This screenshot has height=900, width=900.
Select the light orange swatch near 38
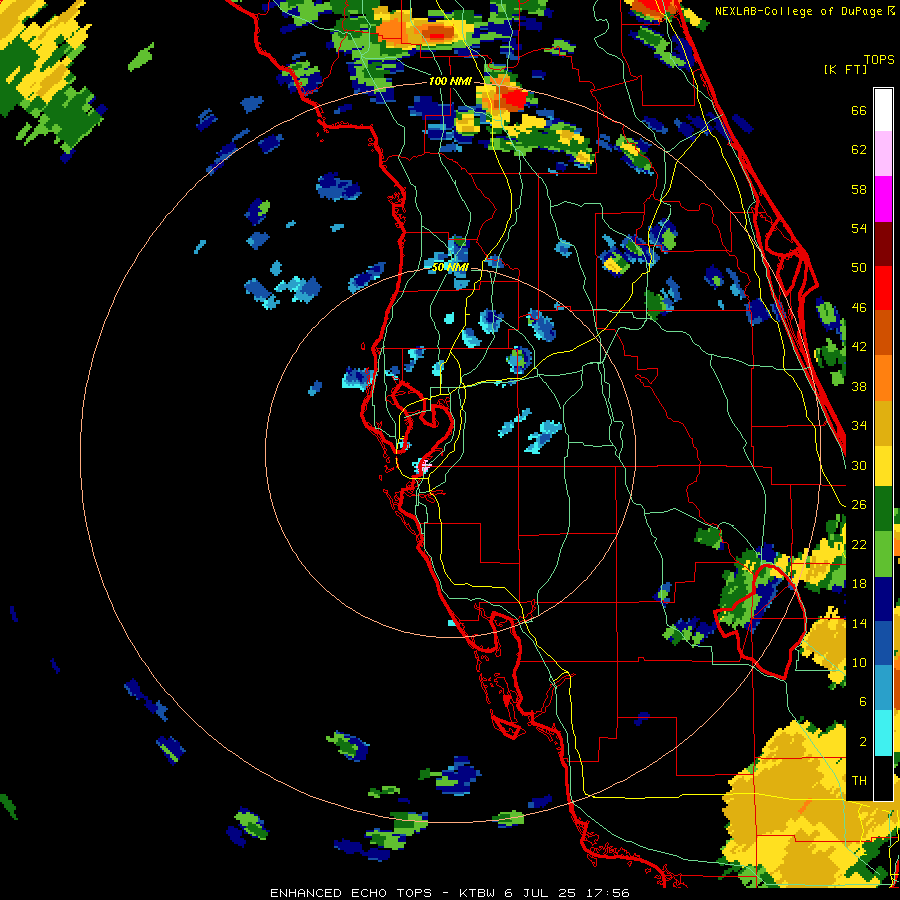tap(883, 377)
